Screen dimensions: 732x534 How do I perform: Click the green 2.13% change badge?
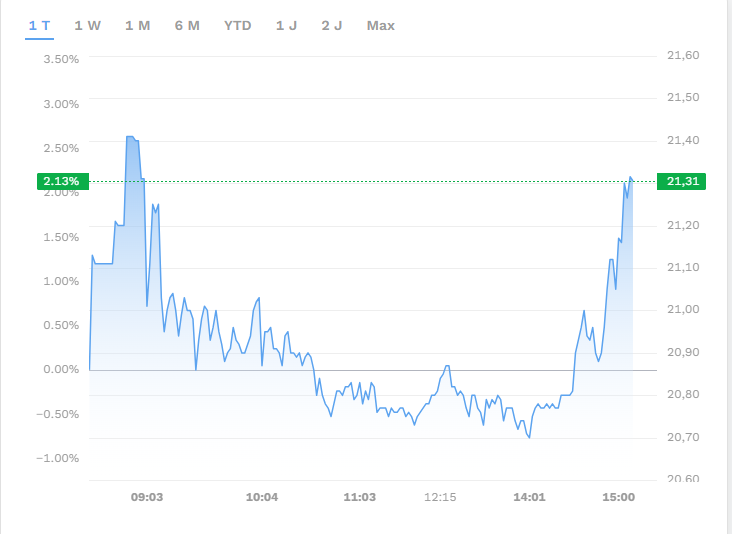(x=63, y=181)
